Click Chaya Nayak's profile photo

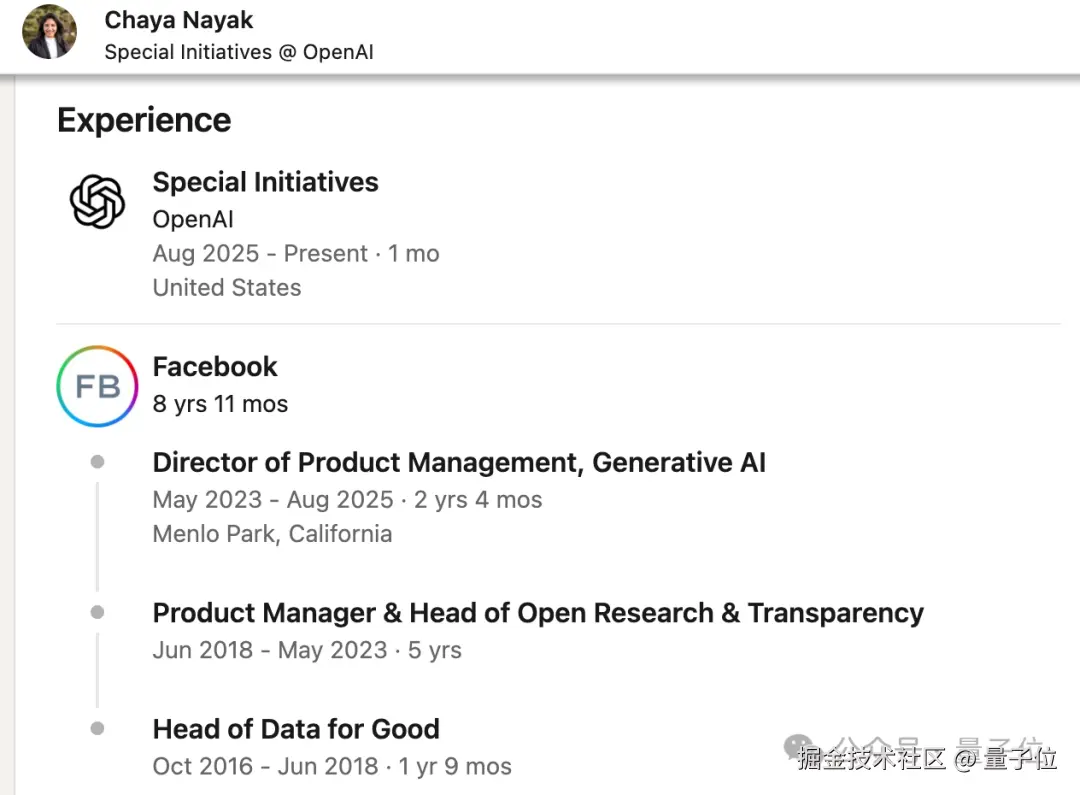[x=49, y=32]
